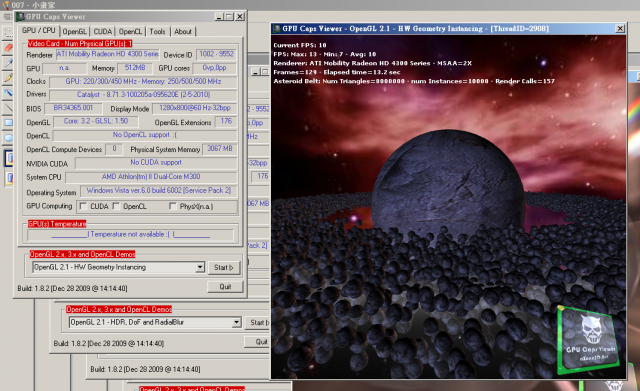
Task: Click GPU Caps Viewer title bar icon
Action: [x=20, y=17]
